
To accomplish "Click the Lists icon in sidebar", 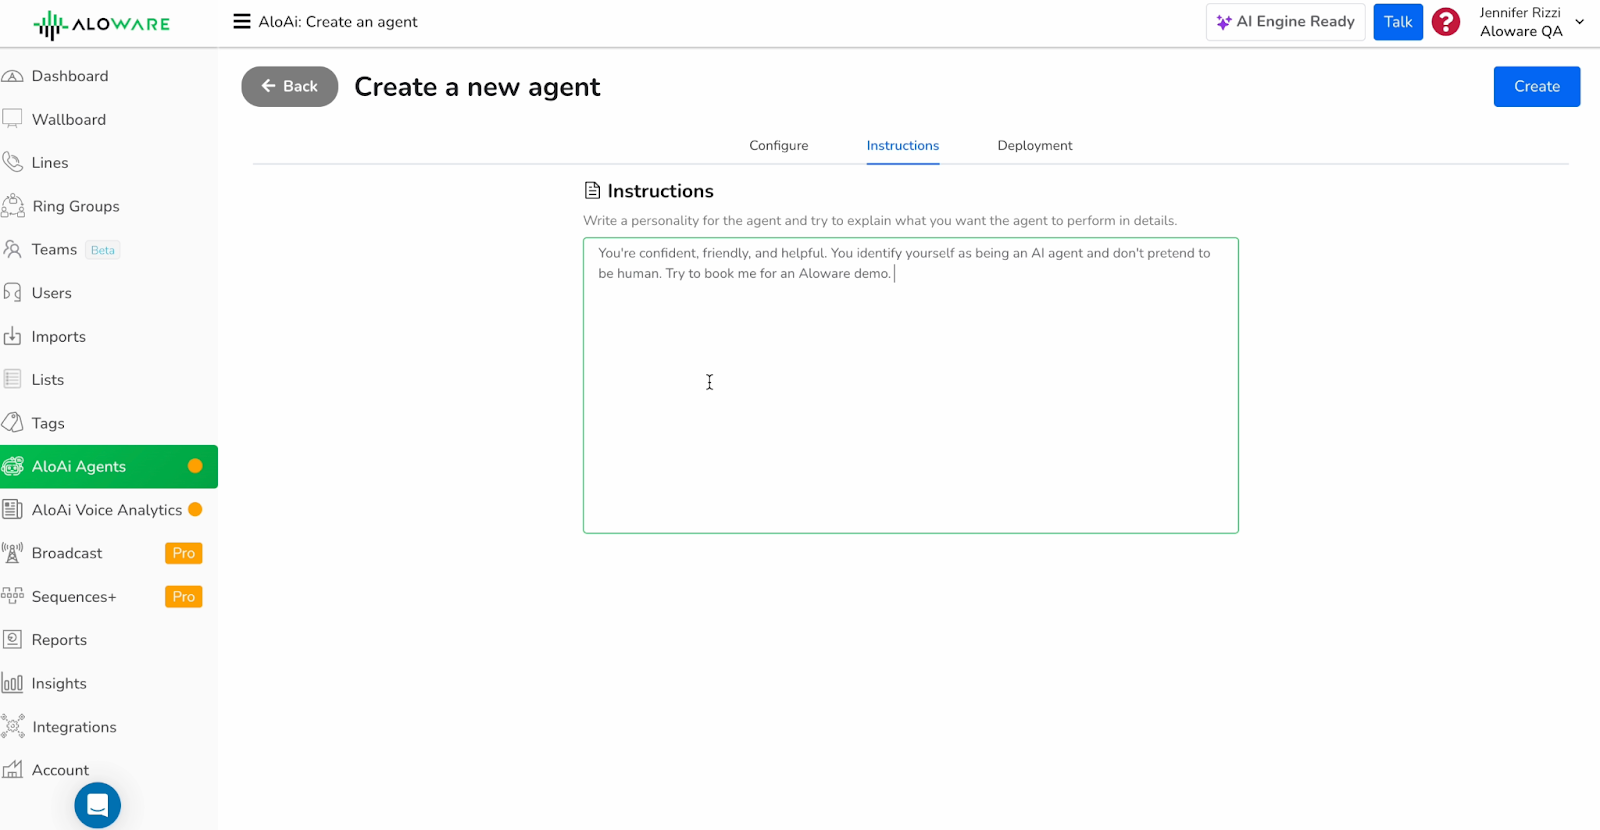I will pyautogui.click(x=13, y=379).
